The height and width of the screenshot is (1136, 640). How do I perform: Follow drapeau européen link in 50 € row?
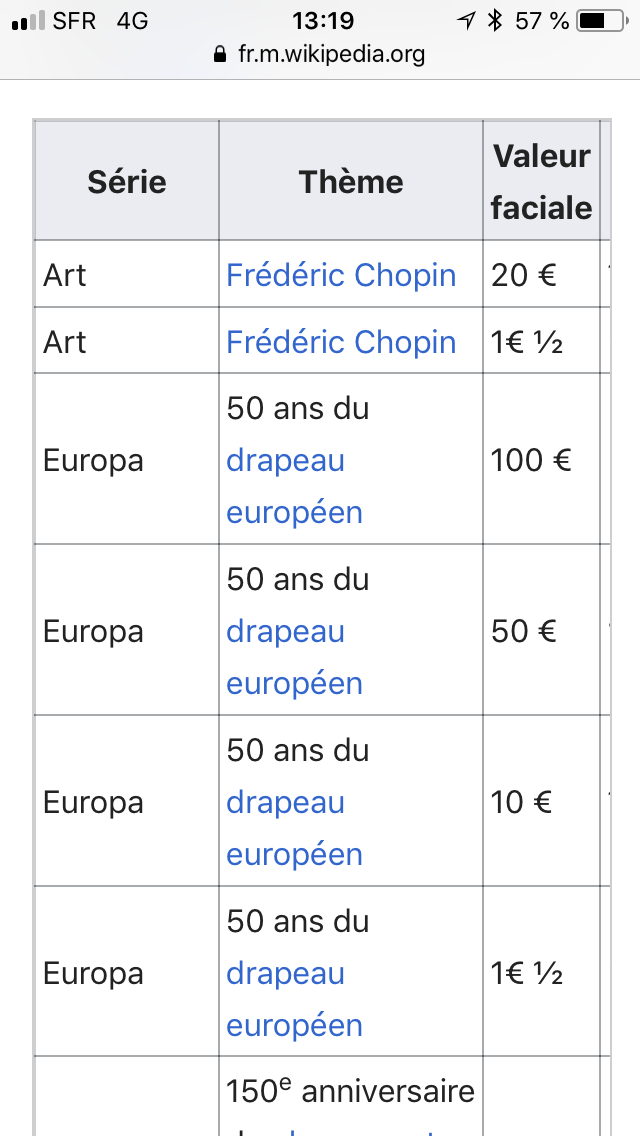(294, 658)
